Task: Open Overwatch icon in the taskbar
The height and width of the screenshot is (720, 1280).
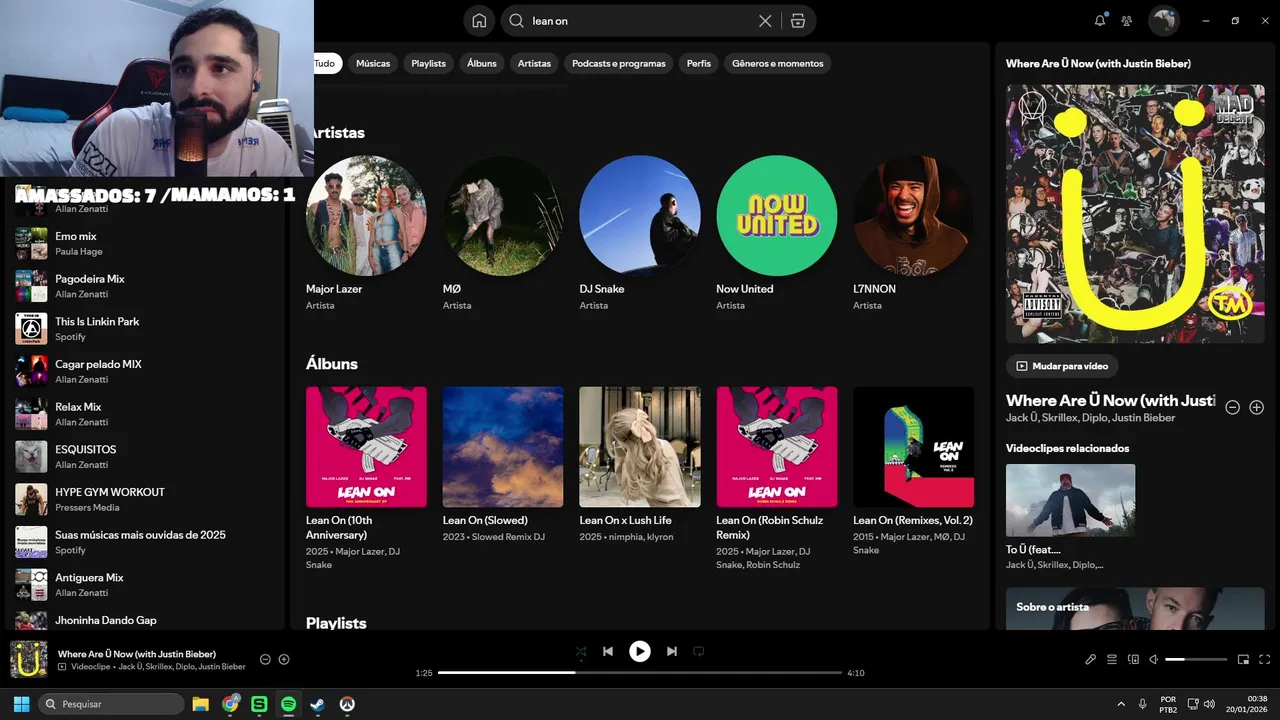Action: (x=347, y=704)
